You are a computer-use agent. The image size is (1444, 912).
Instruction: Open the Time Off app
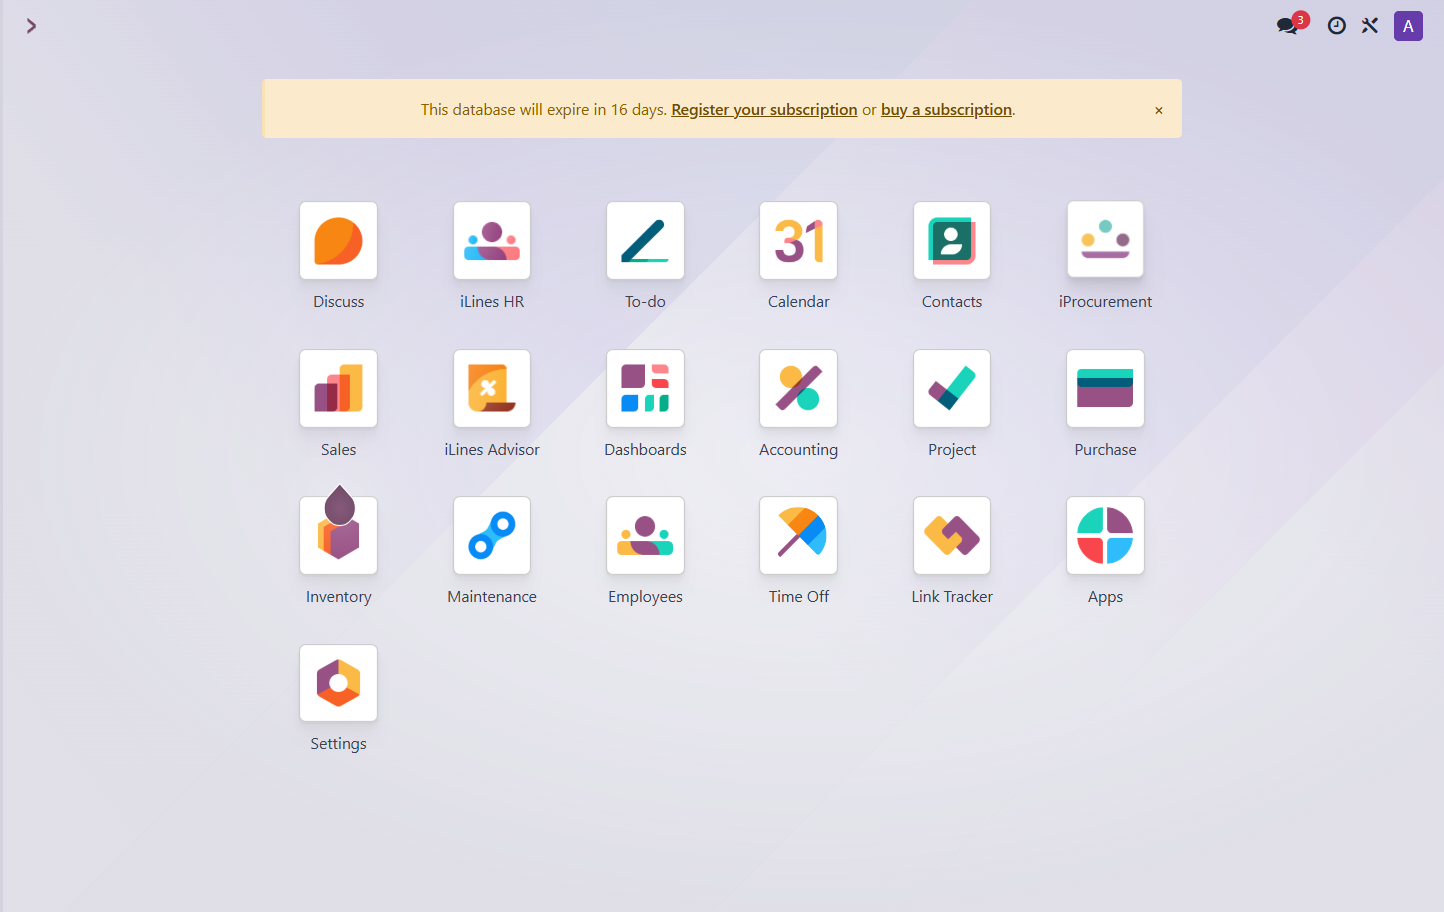pos(798,536)
